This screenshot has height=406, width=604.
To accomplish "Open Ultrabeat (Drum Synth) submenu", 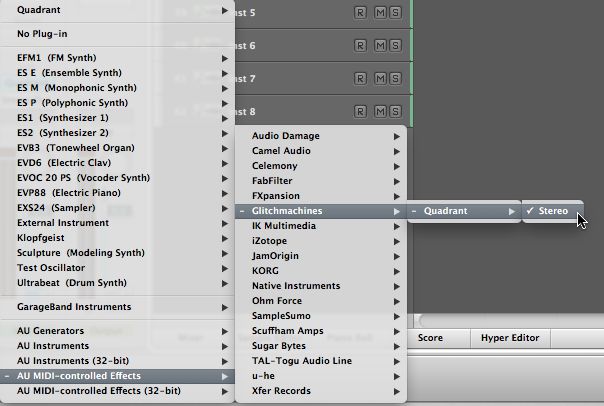I will (117, 283).
